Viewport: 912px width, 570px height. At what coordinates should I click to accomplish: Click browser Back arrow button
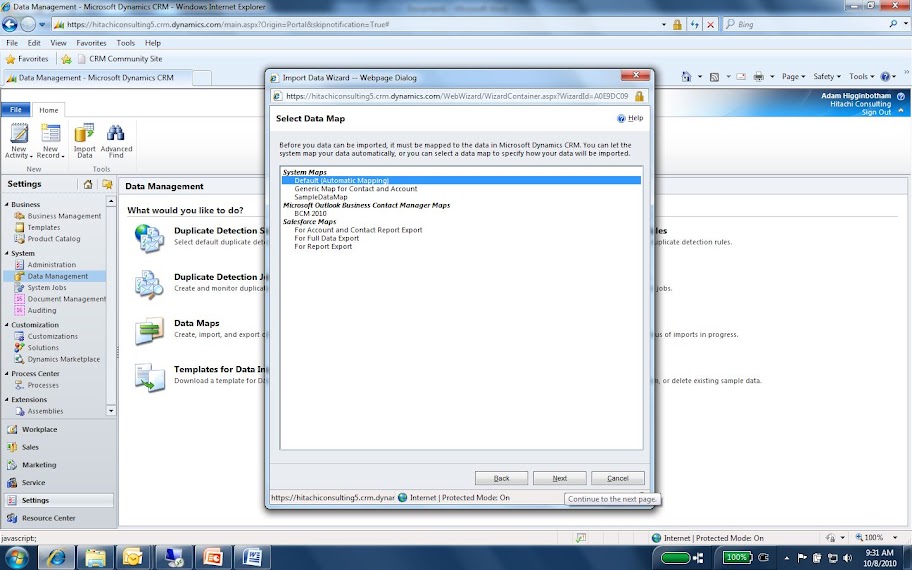[x=10, y=24]
